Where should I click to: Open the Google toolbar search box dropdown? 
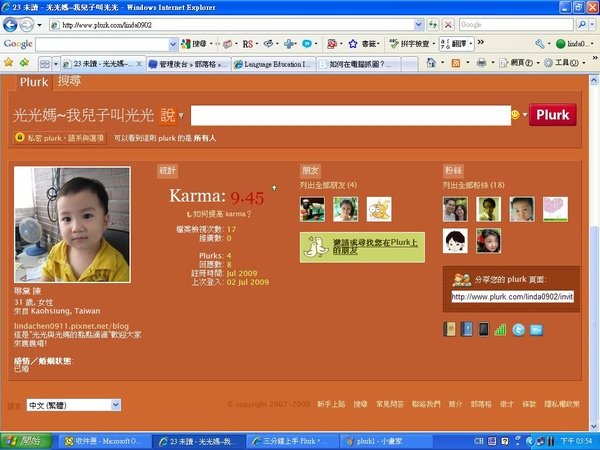click(173, 44)
